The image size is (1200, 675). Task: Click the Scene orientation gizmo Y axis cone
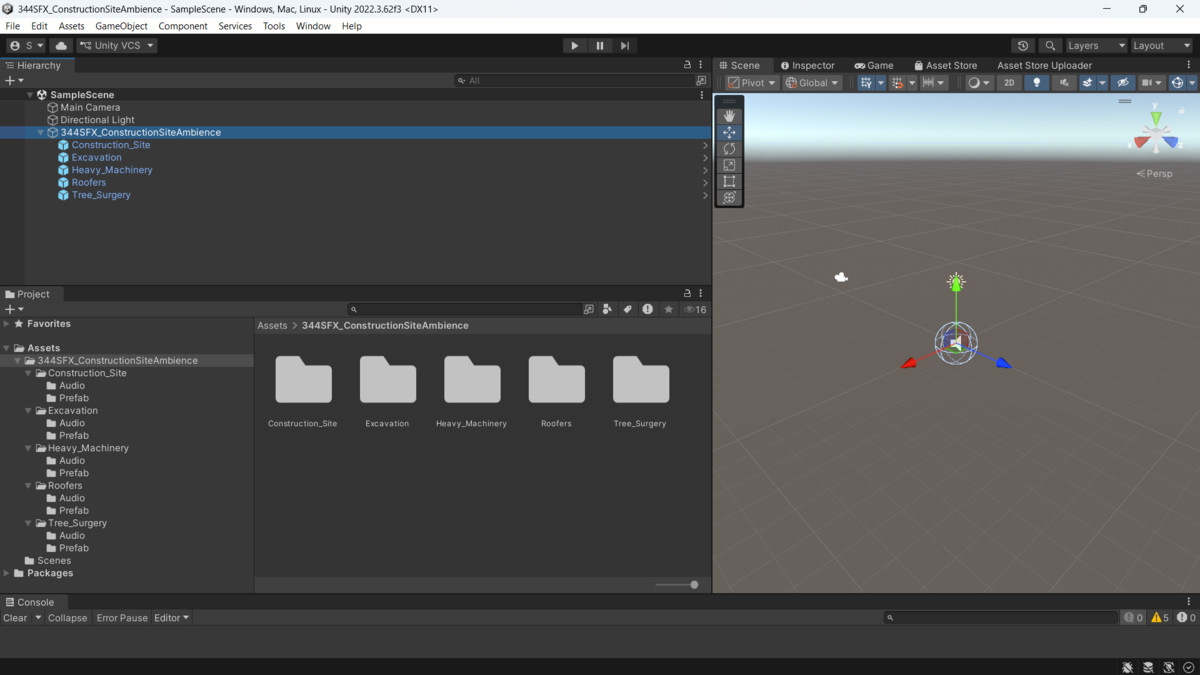[1156, 119]
